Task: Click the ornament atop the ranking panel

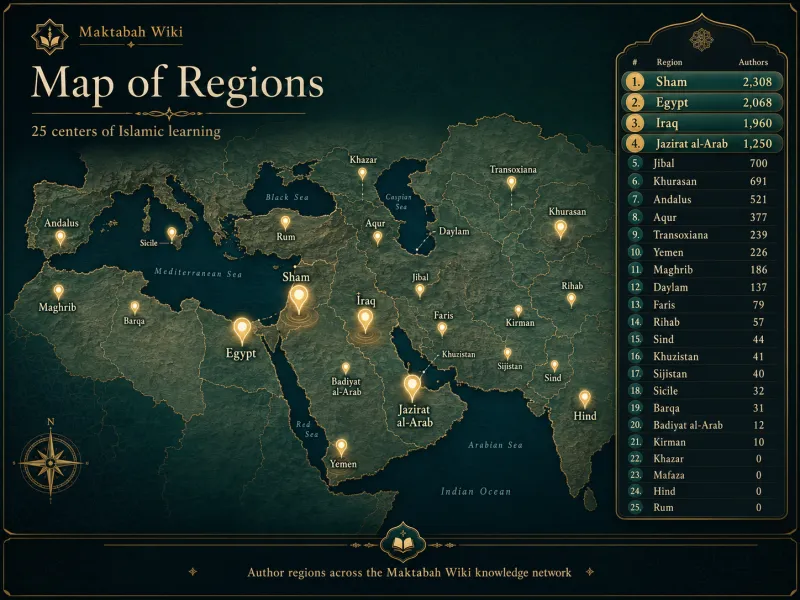Action: tap(702, 39)
